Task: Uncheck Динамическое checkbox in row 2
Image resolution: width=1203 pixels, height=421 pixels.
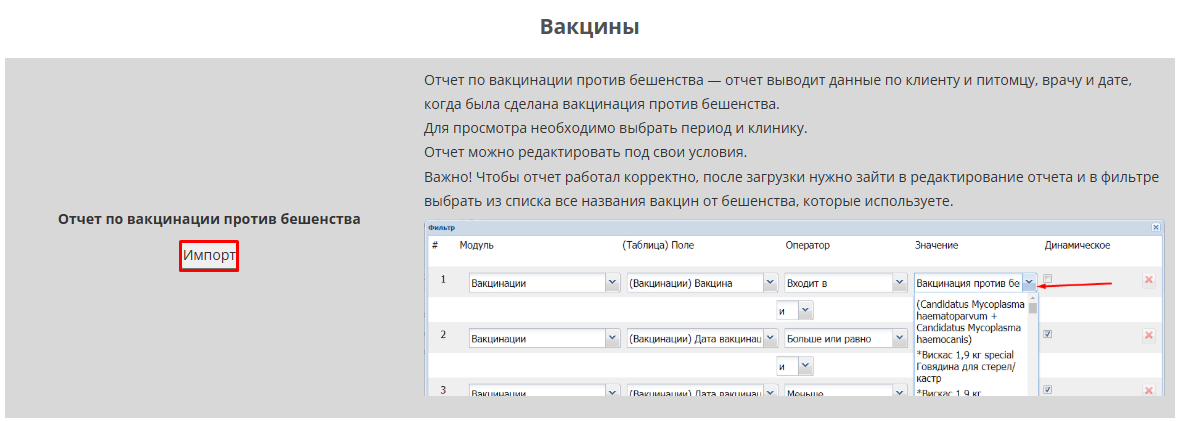Action: coord(1047,335)
